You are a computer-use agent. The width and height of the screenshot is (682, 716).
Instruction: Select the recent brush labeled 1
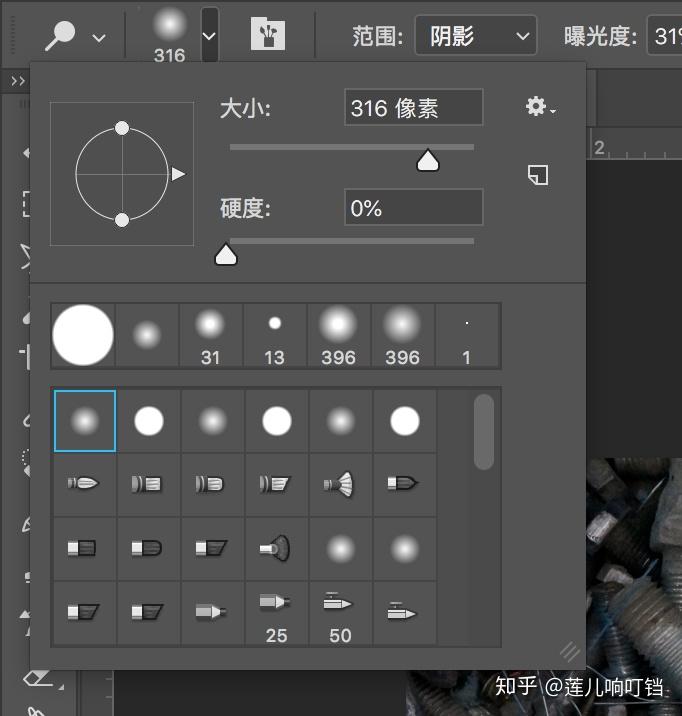click(x=467, y=335)
